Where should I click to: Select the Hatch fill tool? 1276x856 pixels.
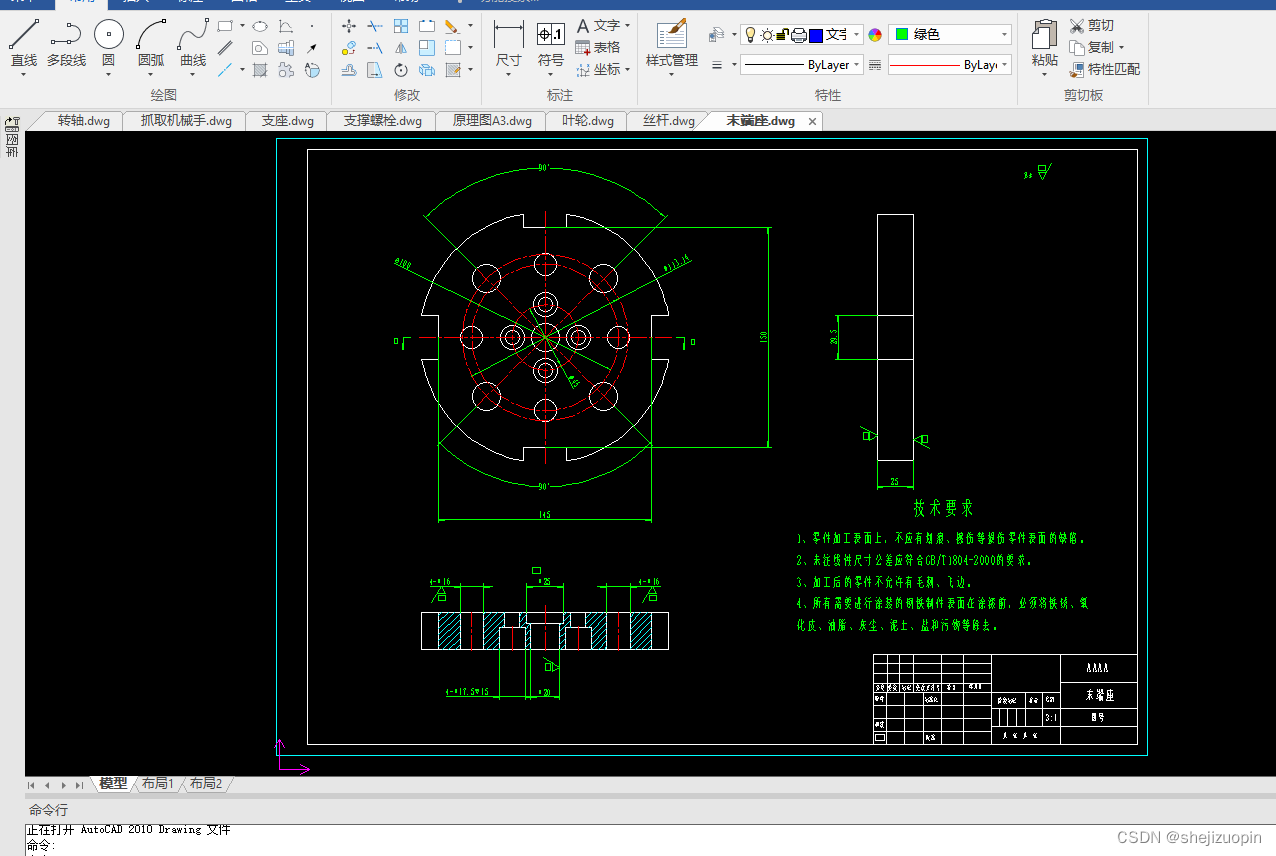click(260, 70)
